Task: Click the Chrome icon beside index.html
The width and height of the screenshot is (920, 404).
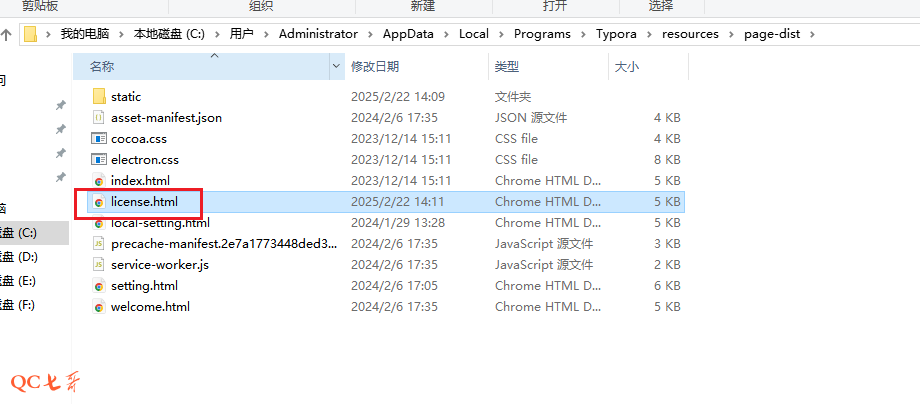Action: [99, 181]
